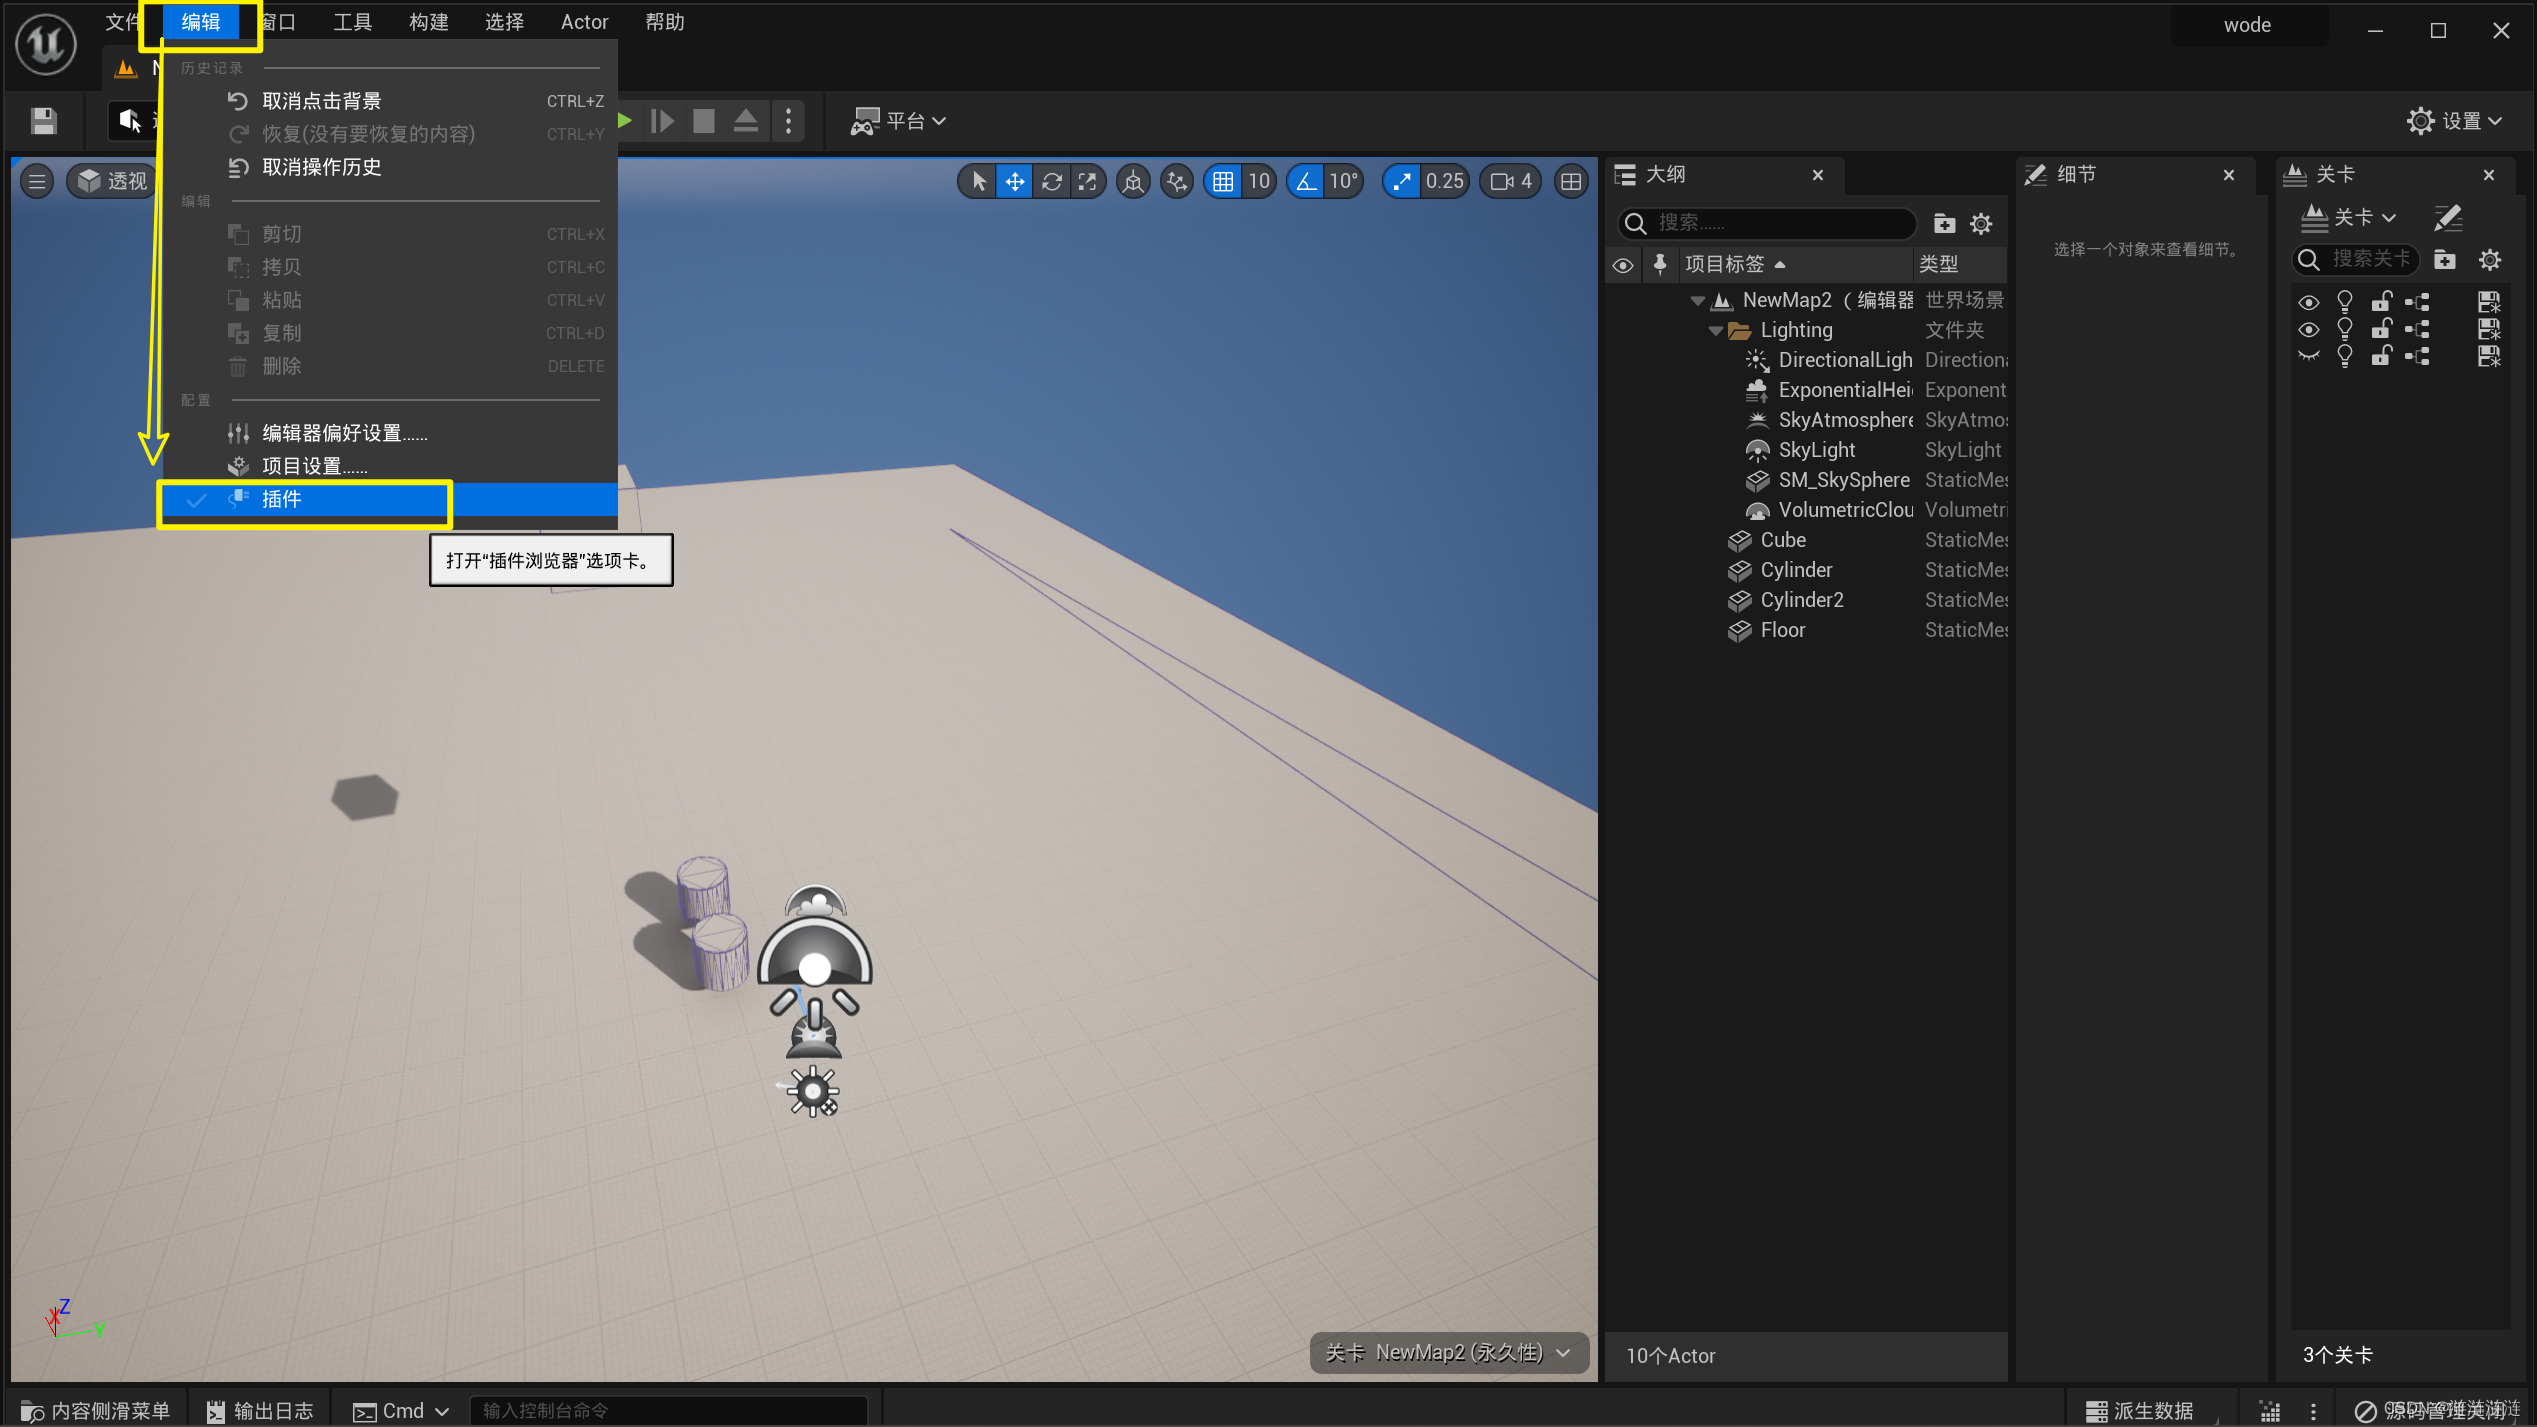
Task: Click the viewport layout maximize grid icon
Action: pos(1571,181)
